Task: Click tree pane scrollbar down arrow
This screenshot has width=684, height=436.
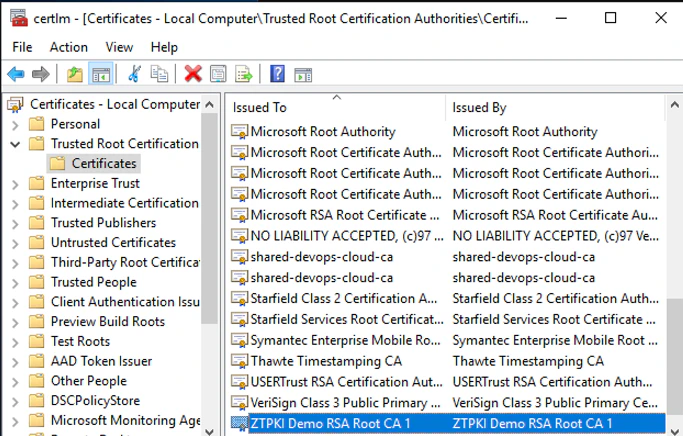Action: (x=209, y=431)
